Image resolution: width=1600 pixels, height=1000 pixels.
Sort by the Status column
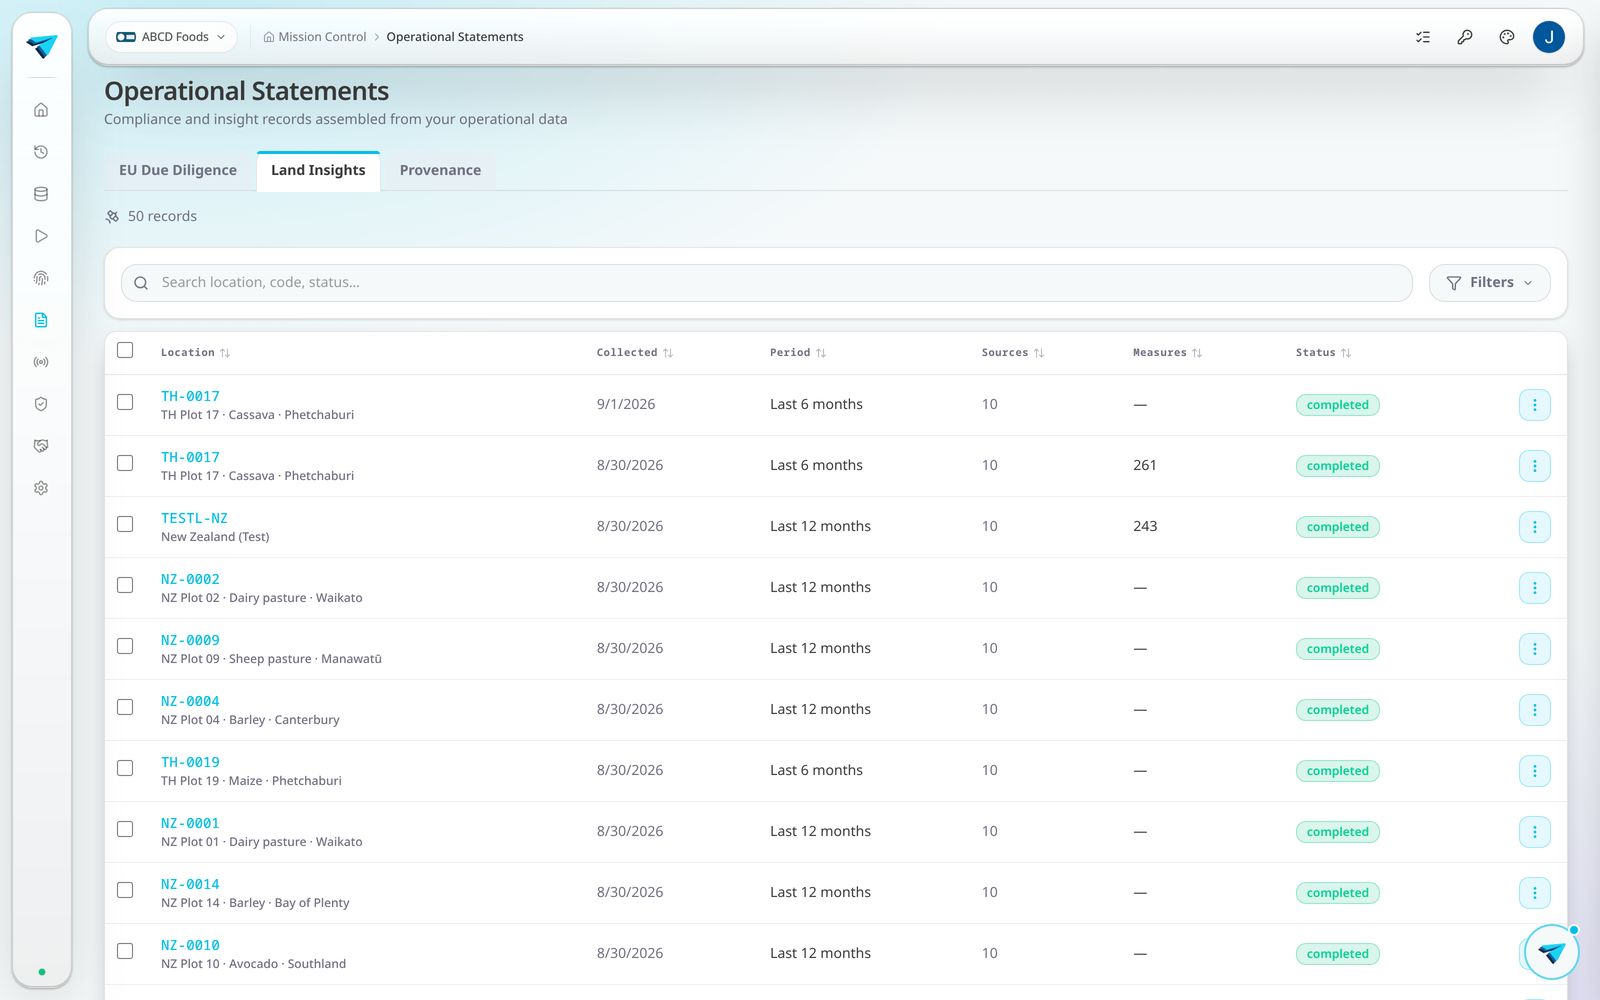coord(1323,353)
